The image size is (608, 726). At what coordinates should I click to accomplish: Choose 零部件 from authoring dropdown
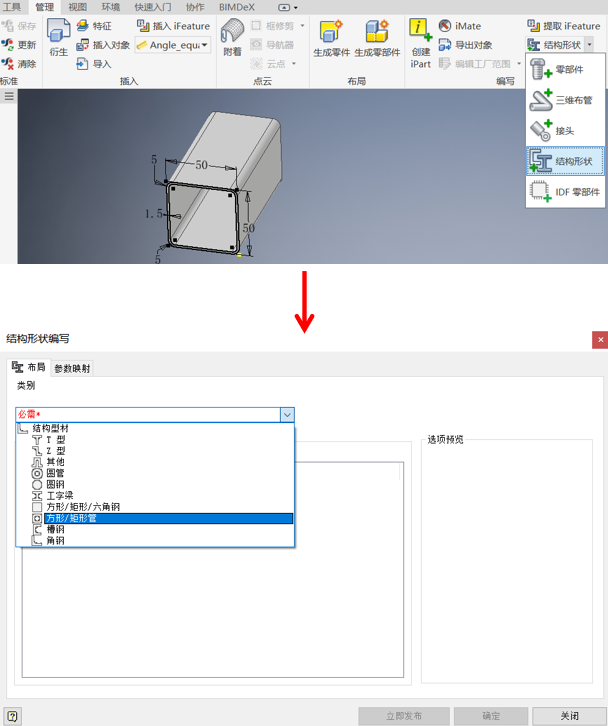point(565,69)
